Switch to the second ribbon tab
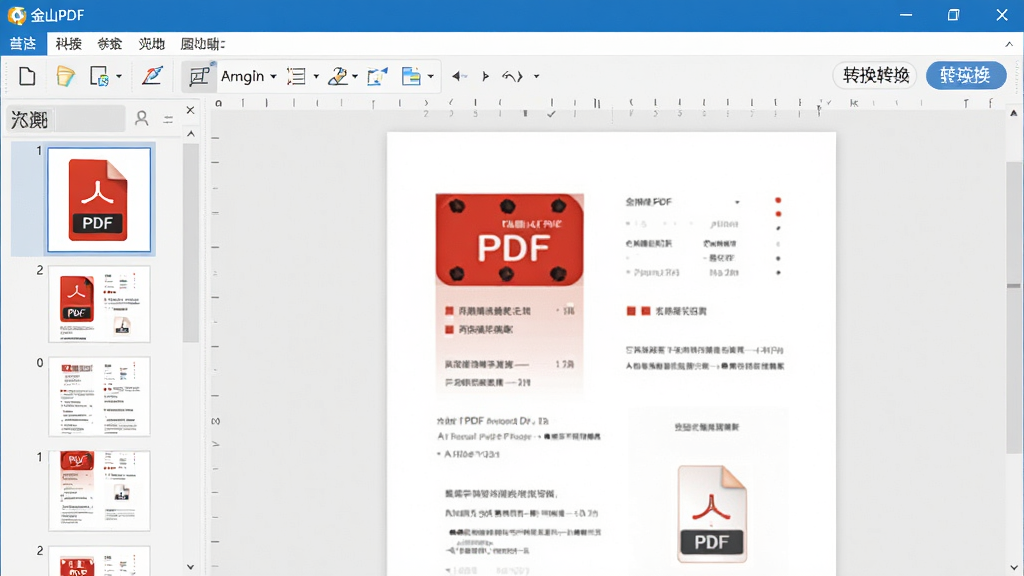The height and width of the screenshot is (576, 1024). [69, 44]
